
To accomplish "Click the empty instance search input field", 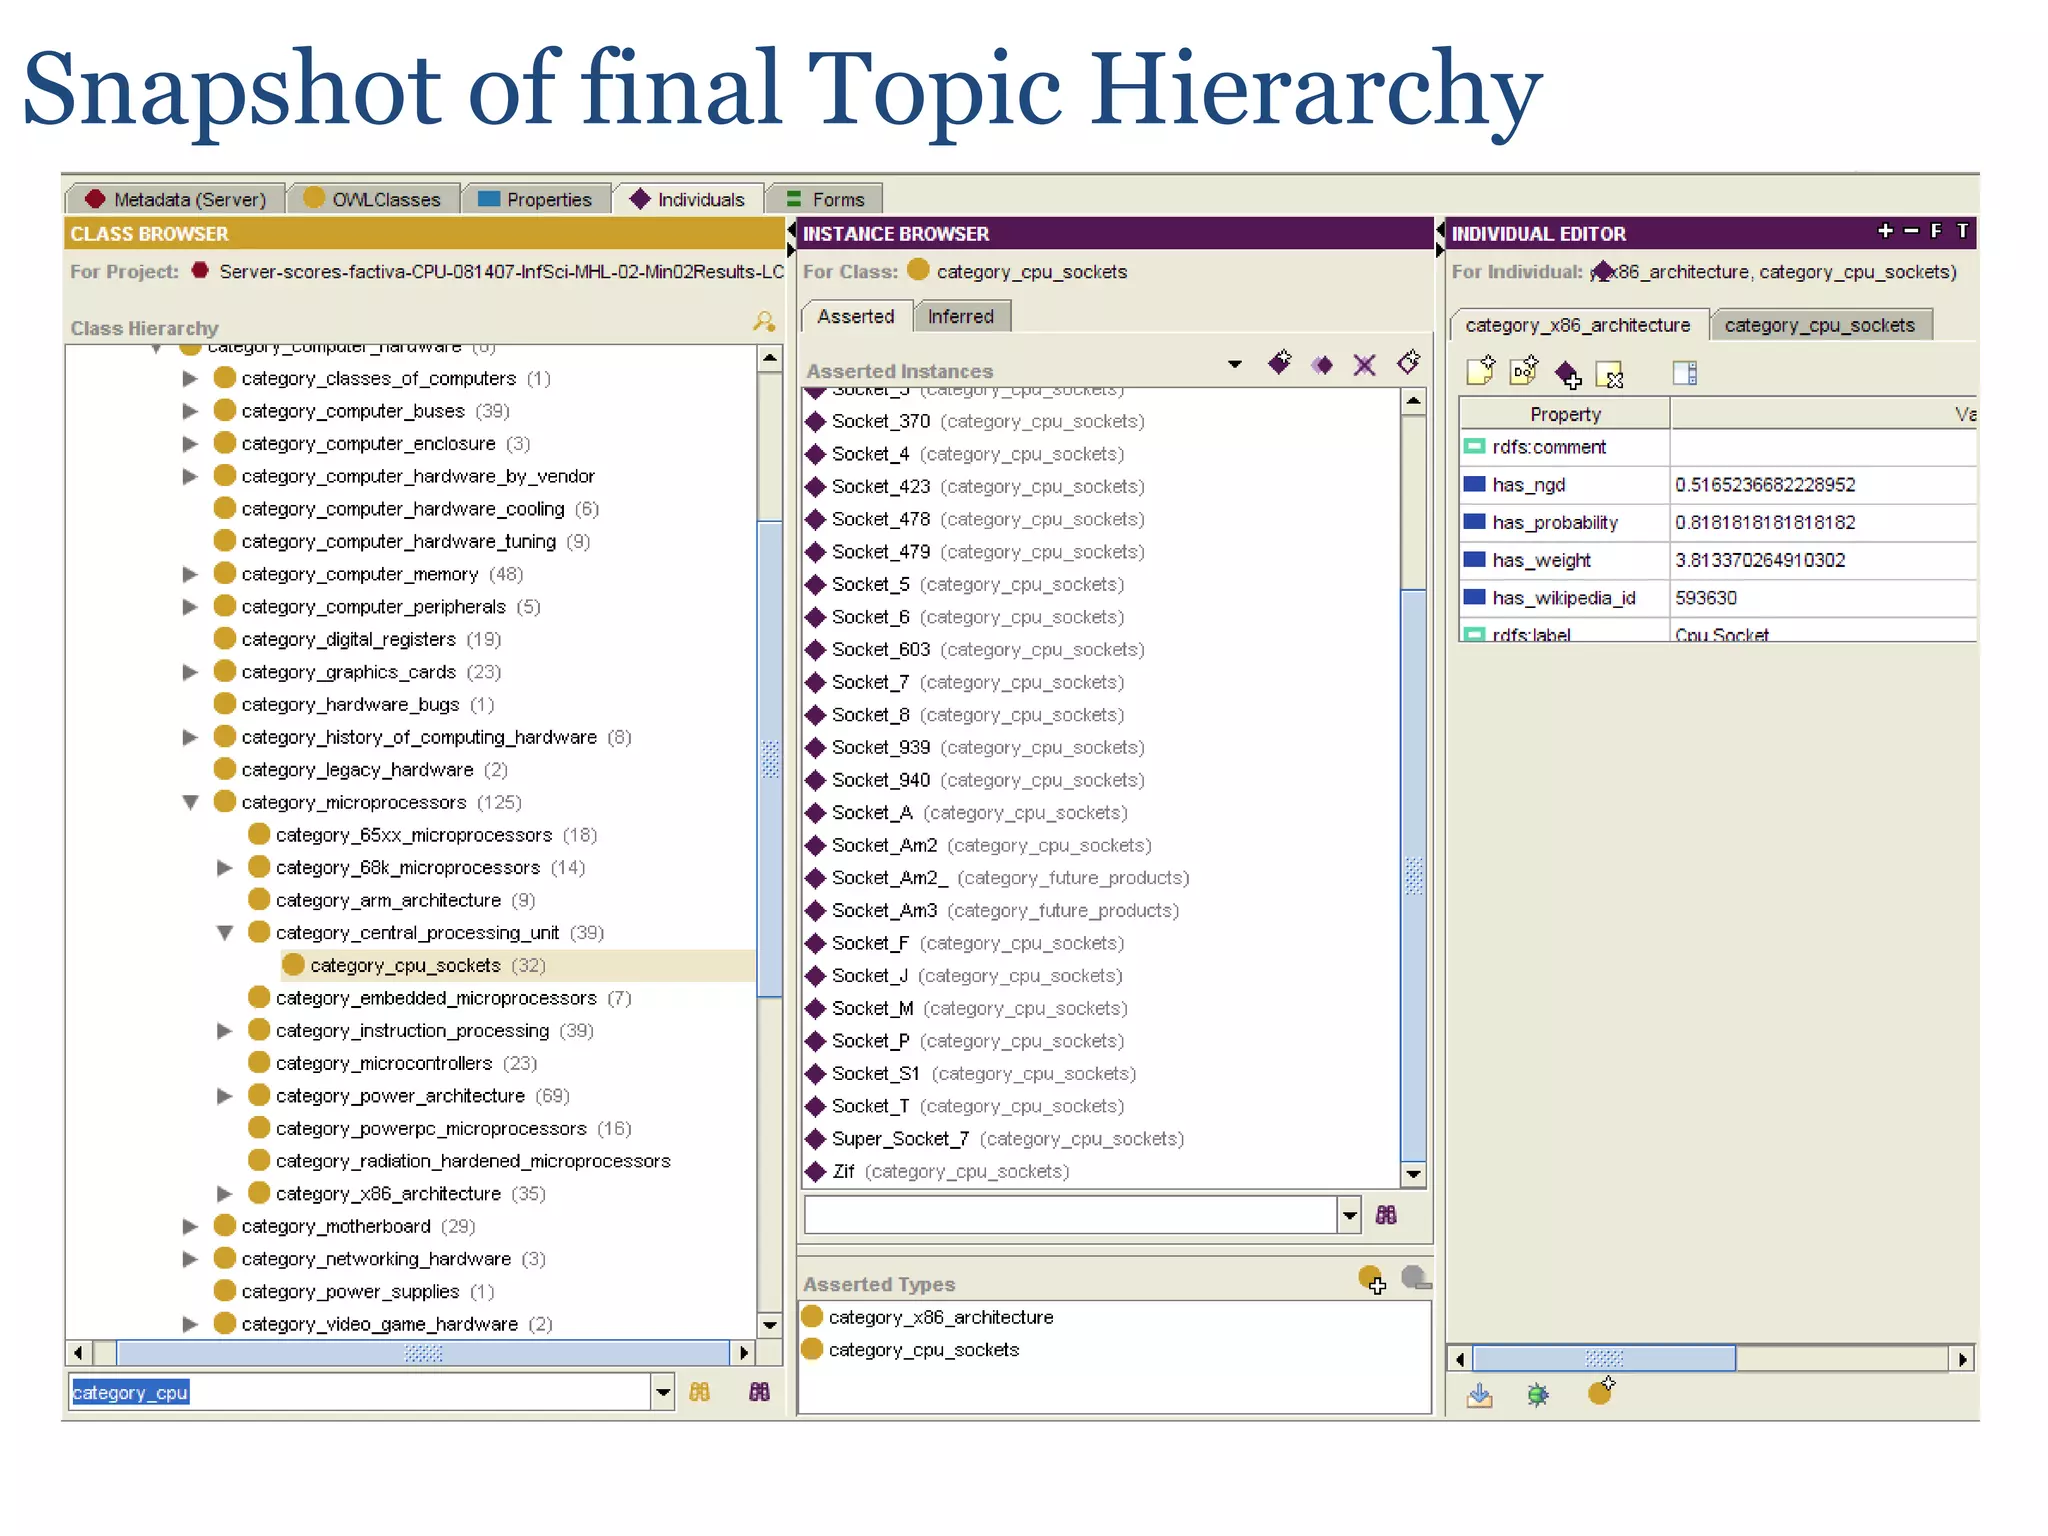I will pyautogui.click(x=1071, y=1216).
